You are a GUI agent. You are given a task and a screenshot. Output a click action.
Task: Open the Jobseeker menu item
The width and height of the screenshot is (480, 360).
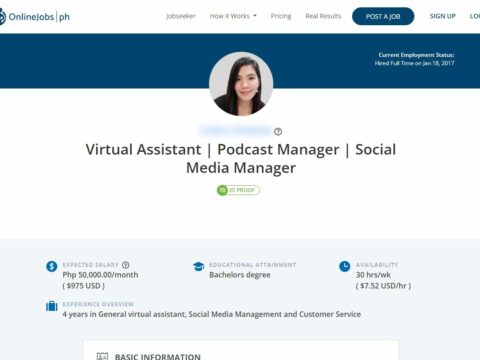(x=181, y=16)
